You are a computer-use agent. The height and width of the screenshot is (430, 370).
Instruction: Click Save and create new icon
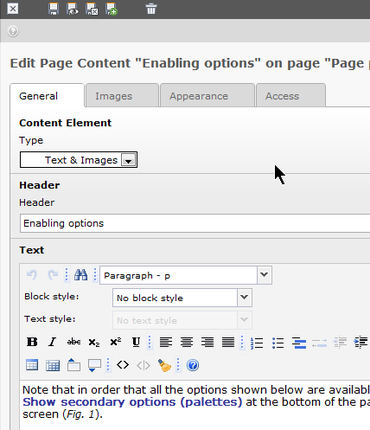coord(111,9)
